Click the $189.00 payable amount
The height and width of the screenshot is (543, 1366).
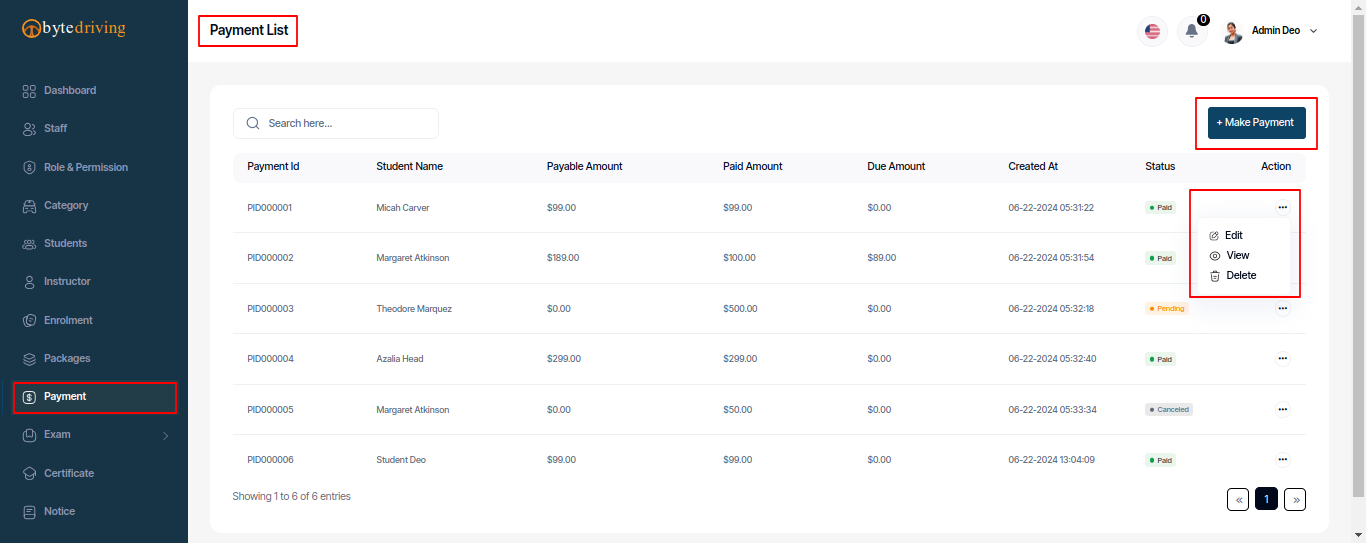[x=563, y=258]
